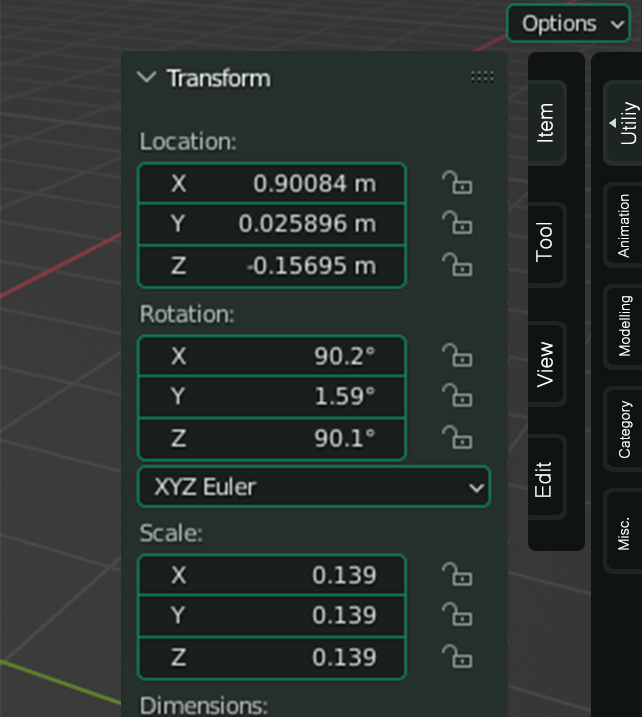Lock Location Z axis
The image size is (642, 717).
(x=457, y=265)
